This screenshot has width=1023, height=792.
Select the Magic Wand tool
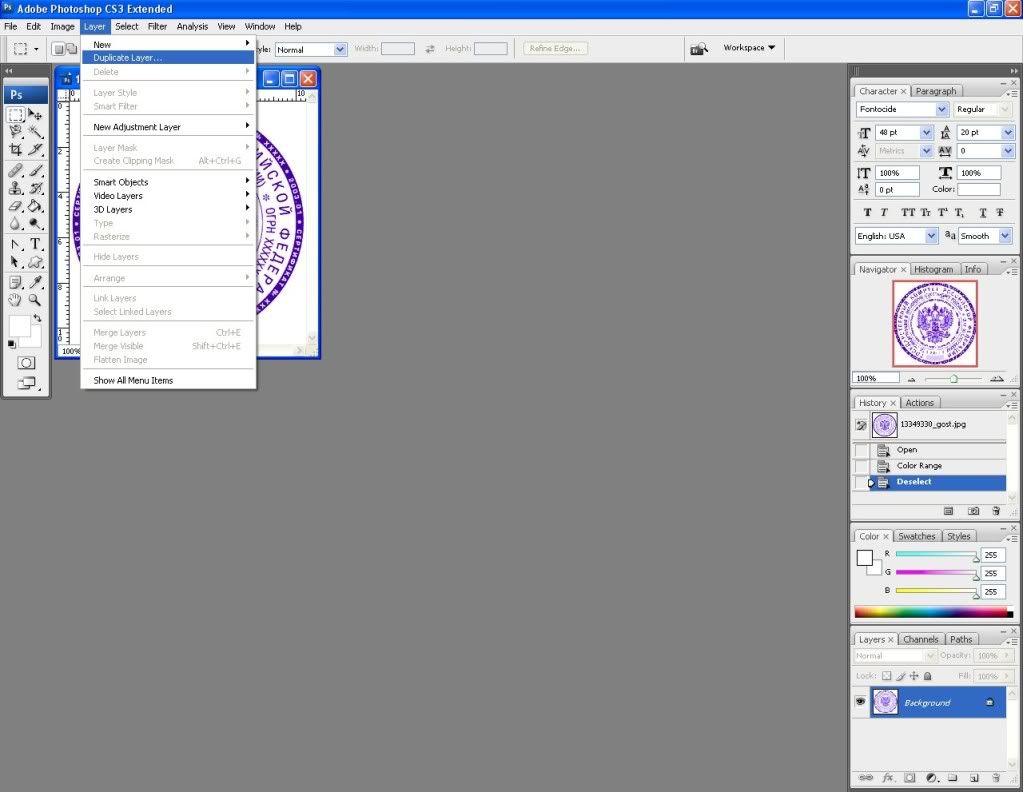pos(35,132)
